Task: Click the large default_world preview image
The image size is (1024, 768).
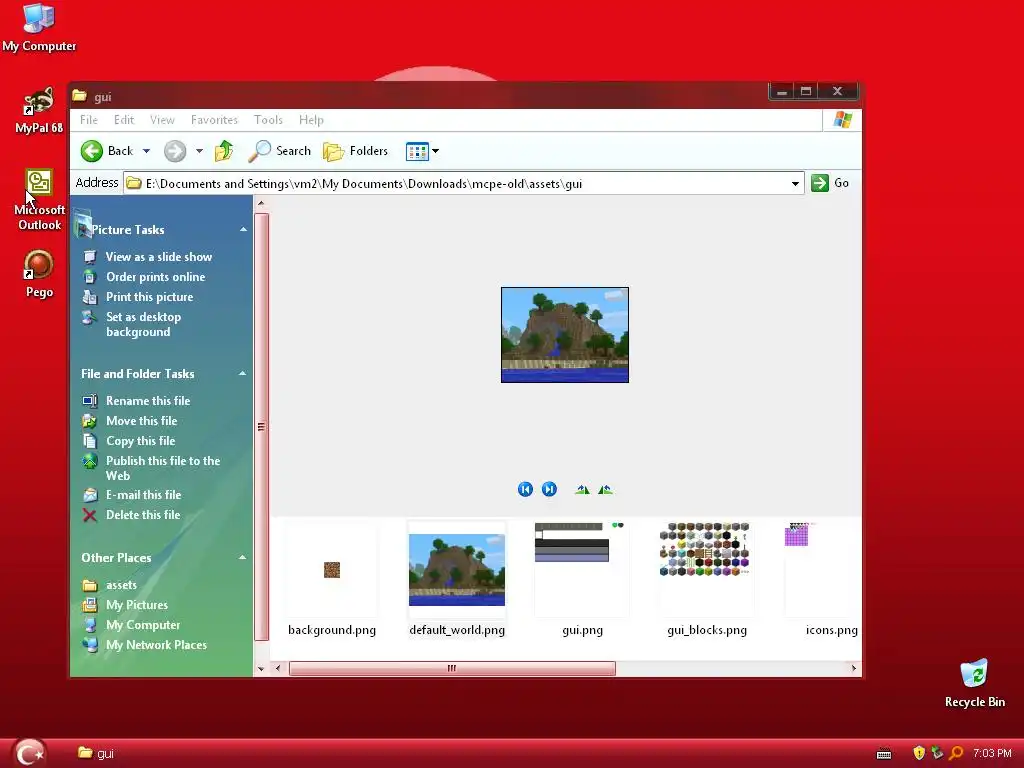Action: coord(565,335)
